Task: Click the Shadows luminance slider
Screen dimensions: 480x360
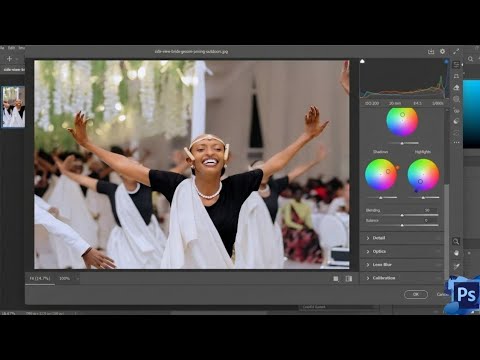Action: 381,198
